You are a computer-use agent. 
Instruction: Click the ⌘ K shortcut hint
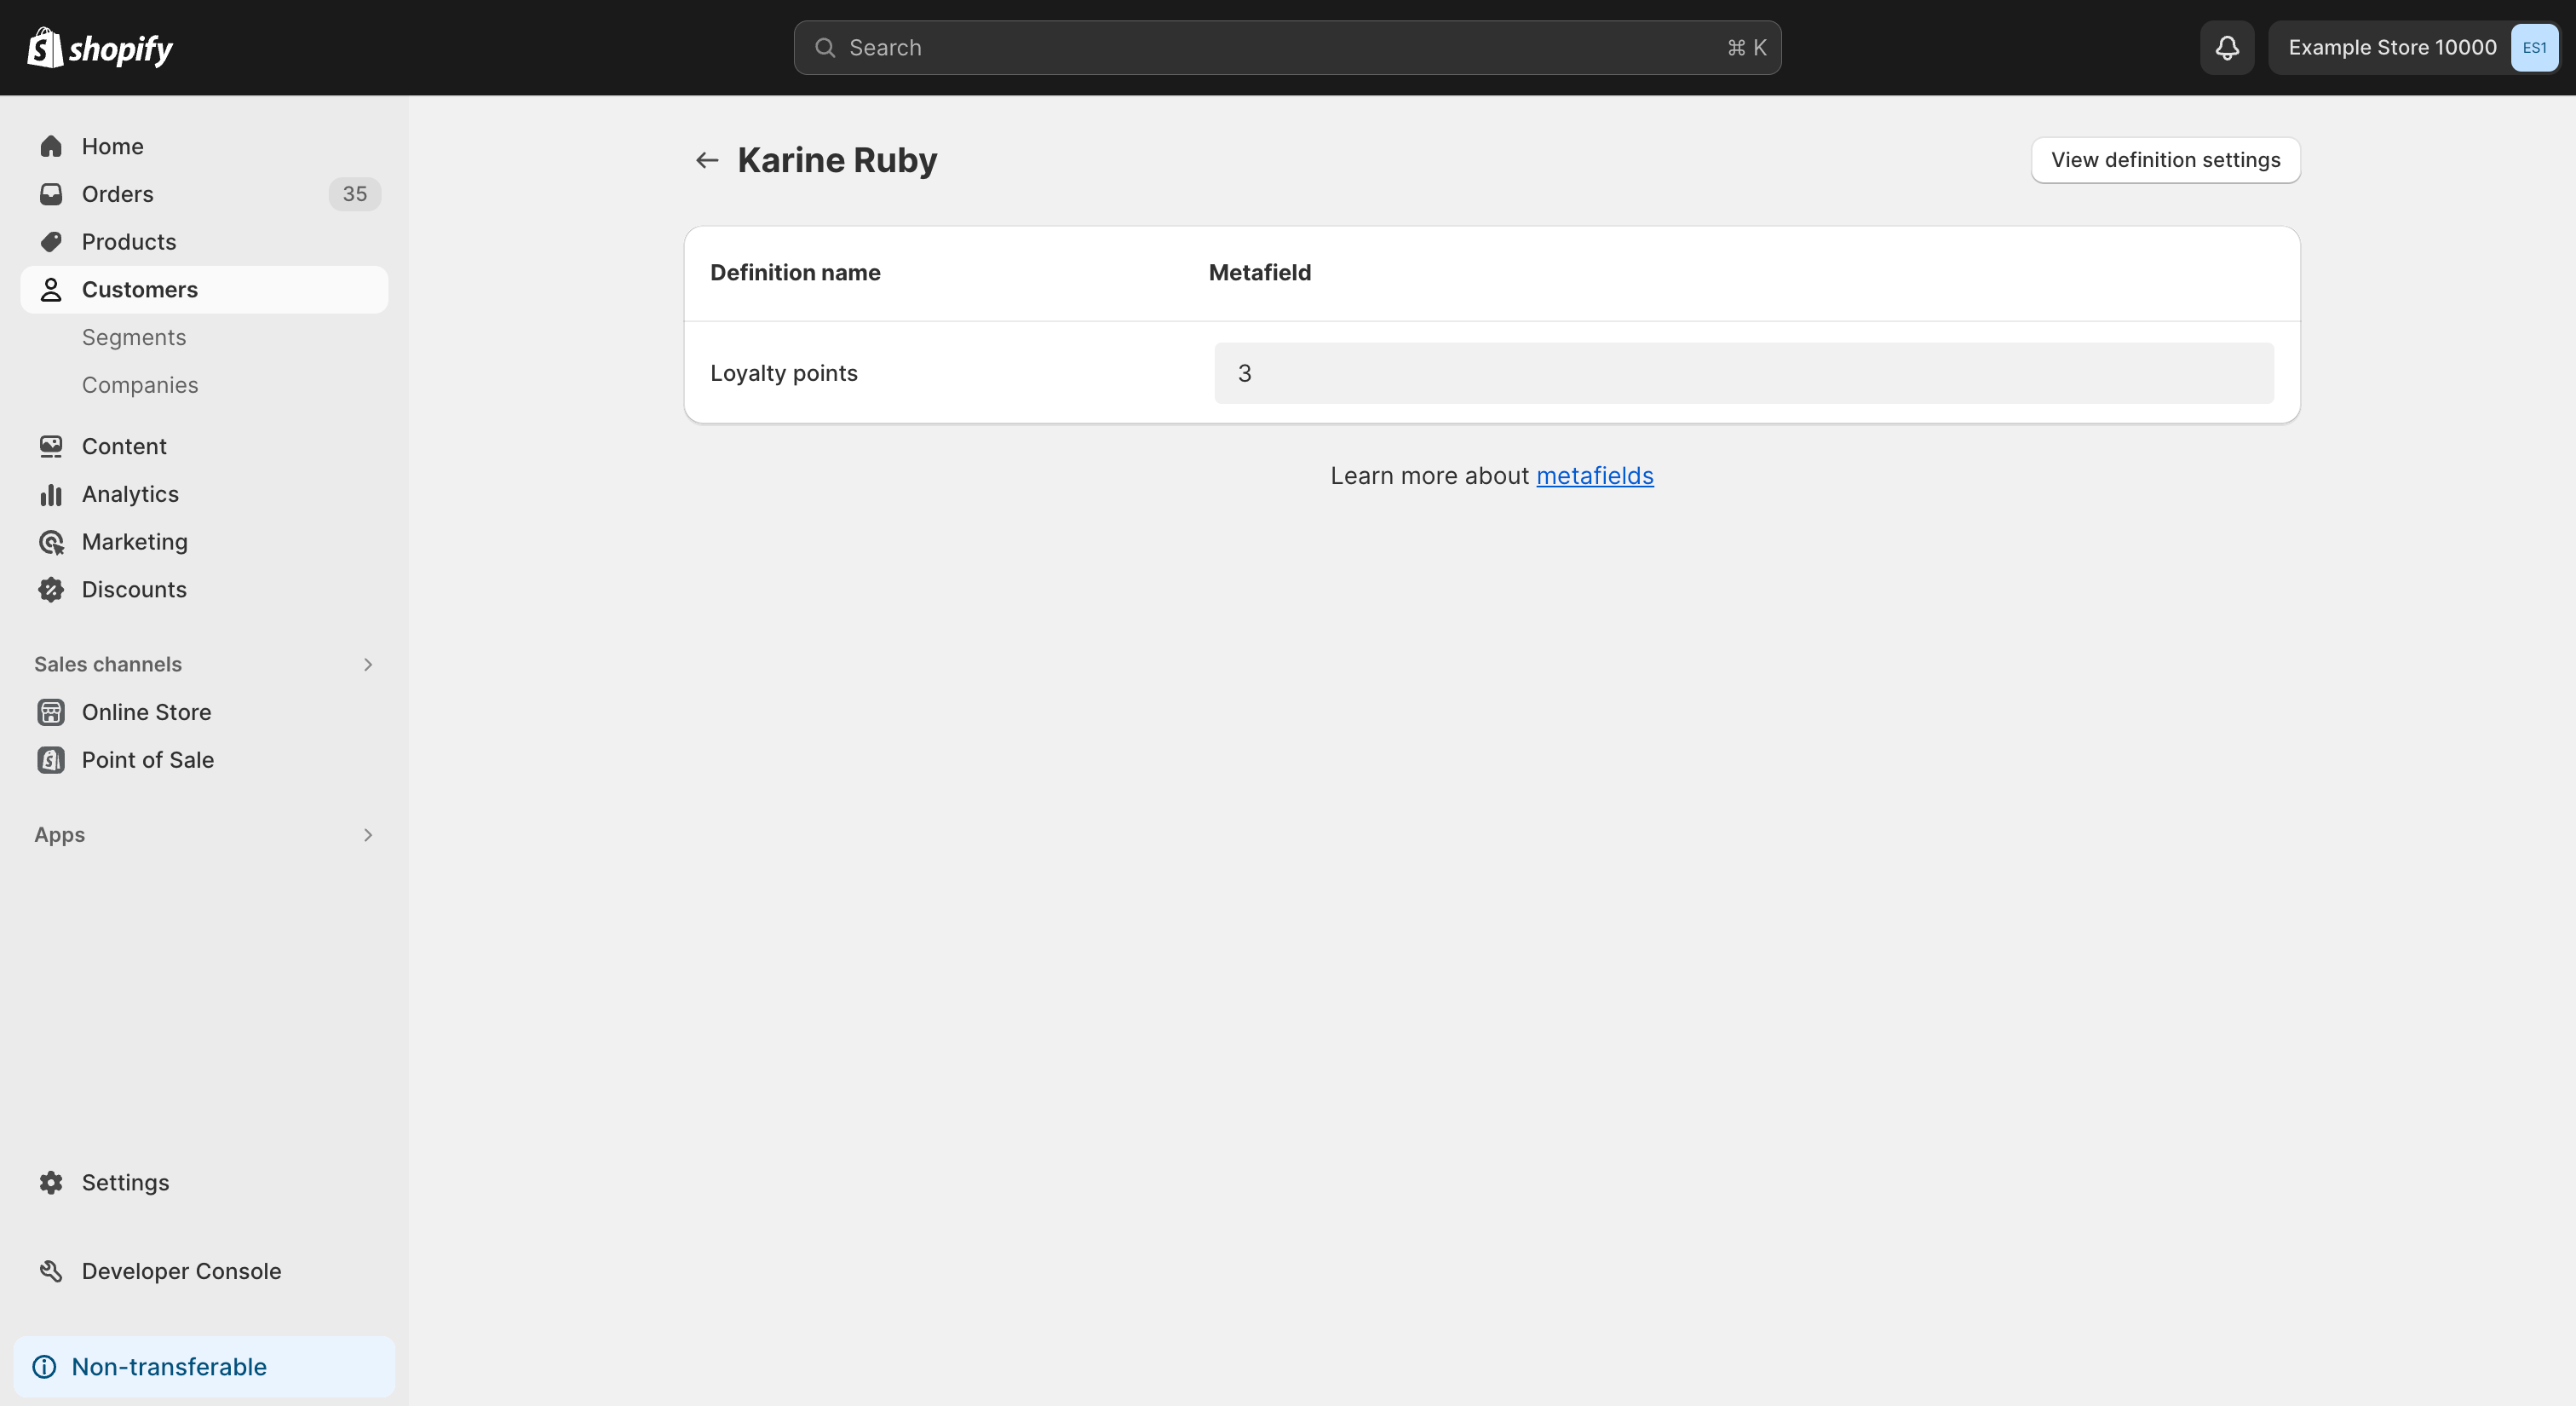1747,47
